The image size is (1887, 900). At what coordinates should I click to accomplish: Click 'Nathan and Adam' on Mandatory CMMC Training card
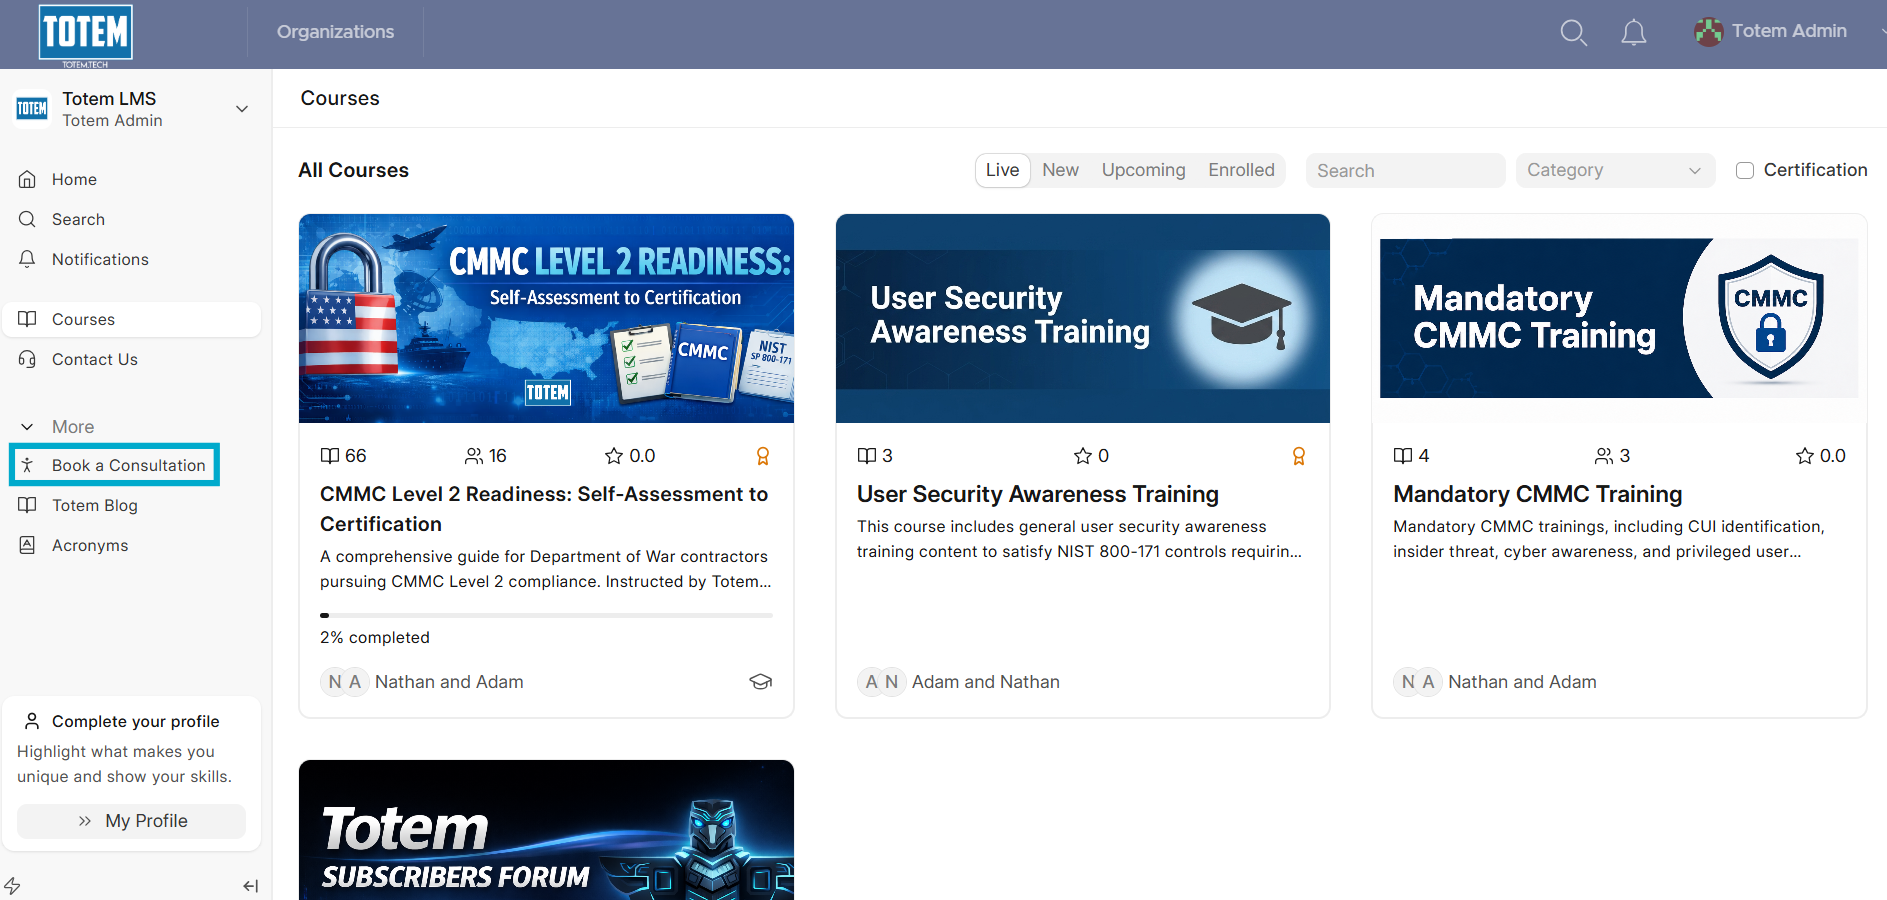1522,682
